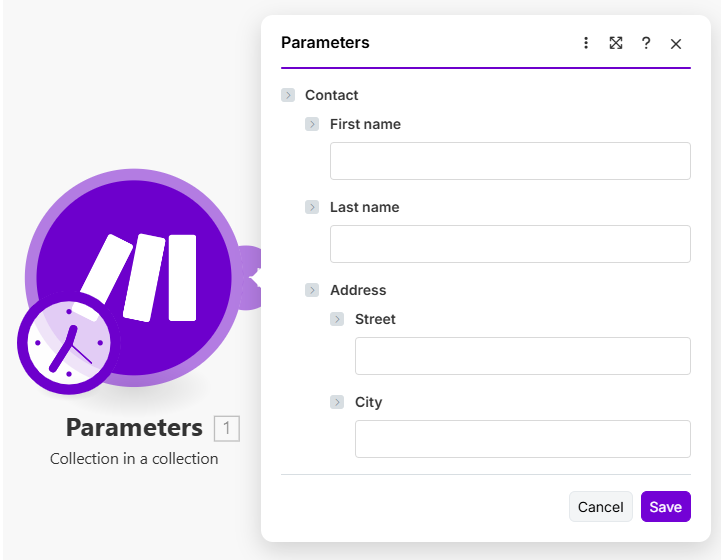Screen dimensions: 724x560
Task: Click the module number badge 1
Action: pyautogui.click(x=227, y=429)
